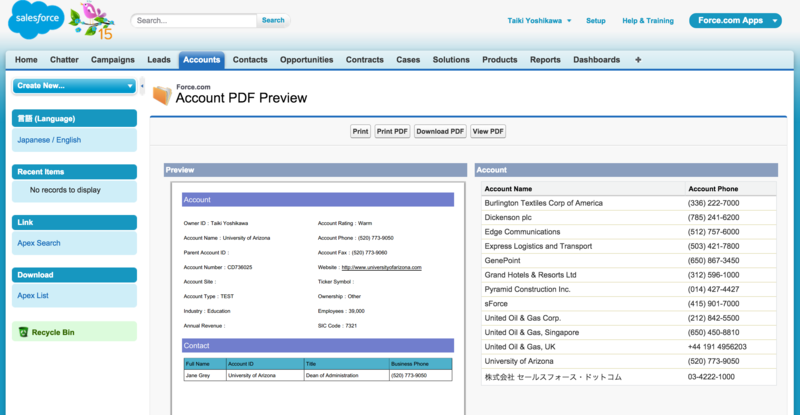800x415 pixels.
Task: Switch to the Reports tab
Action: [545, 60]
